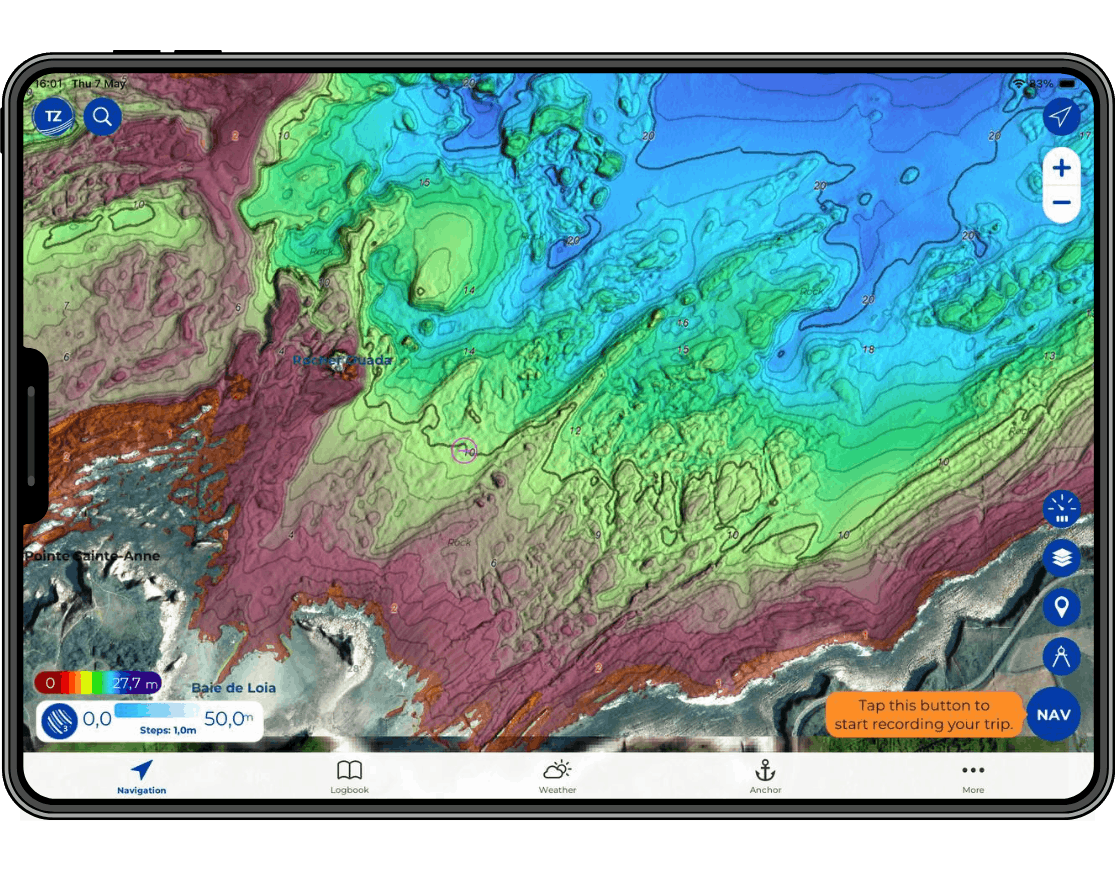Drop a waypoint with pin icon
Viewport: 1115px width, 870px height.
coord(1061,607)
